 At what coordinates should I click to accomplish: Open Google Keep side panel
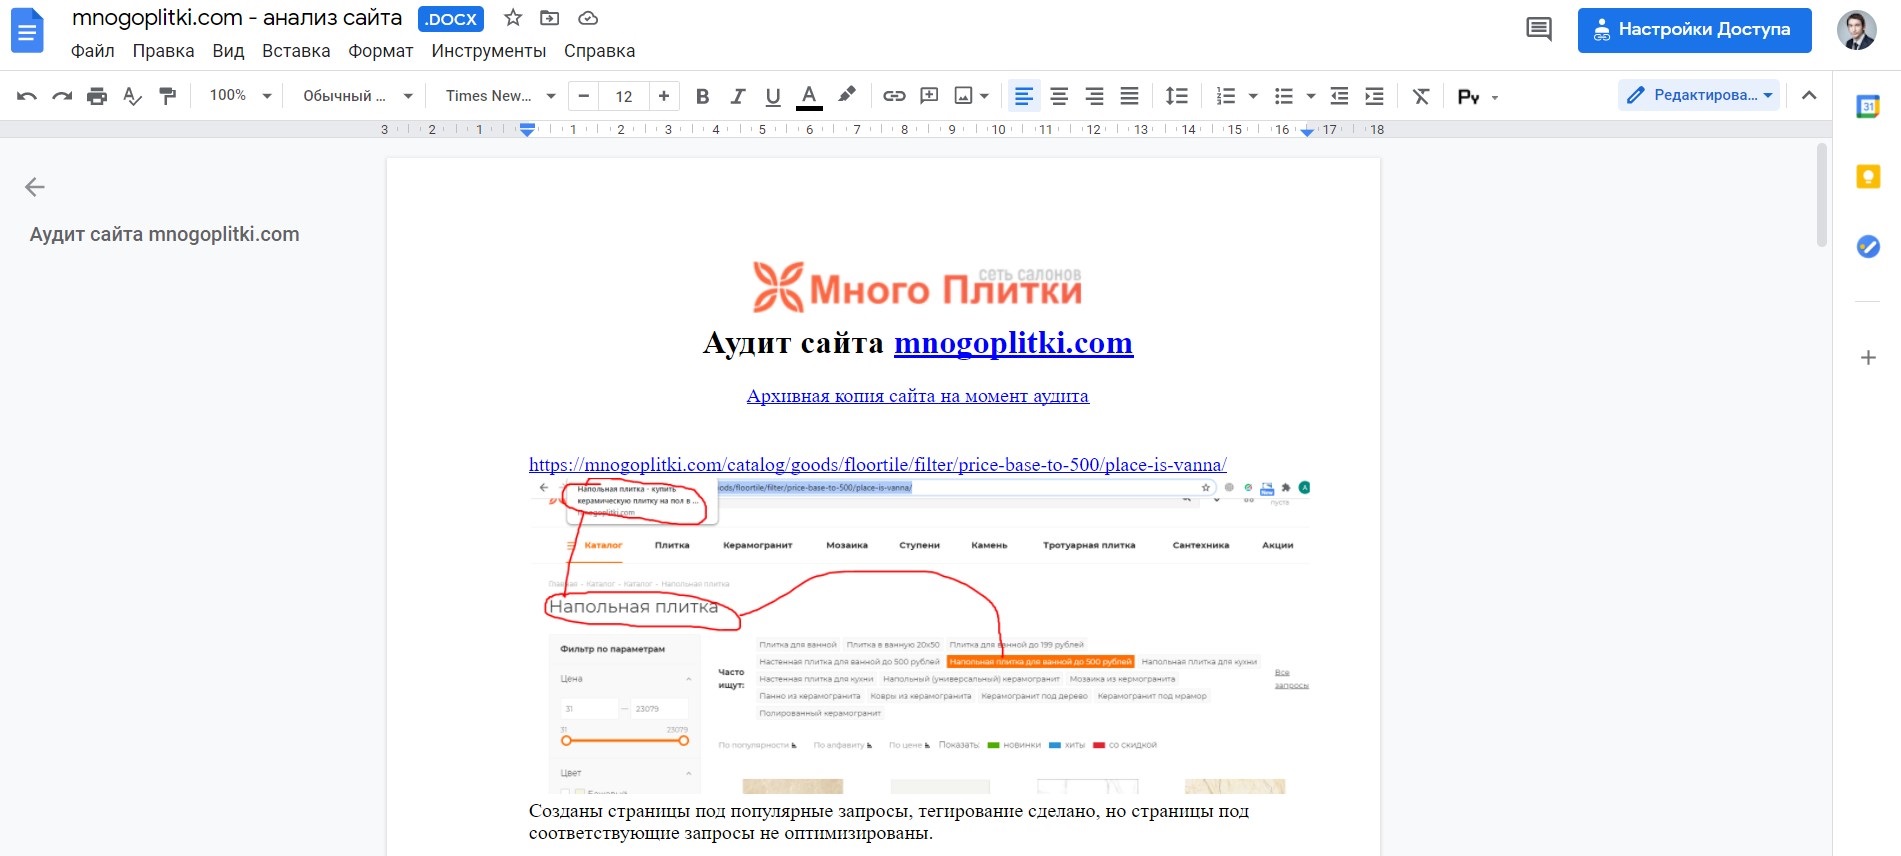[x=1868, y=177]
